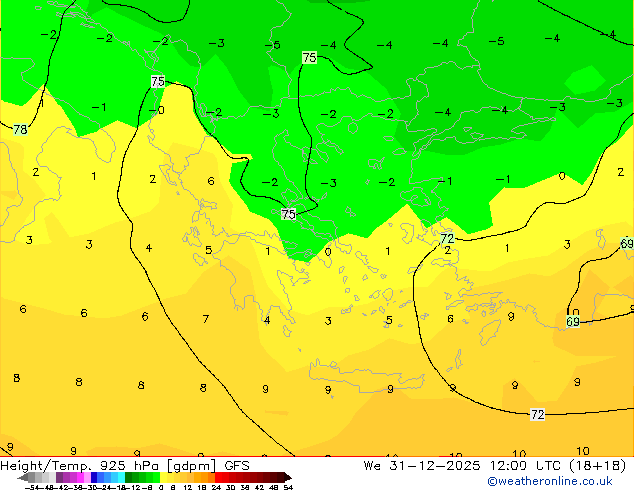The image size is (634, 490).
Task: Select the dark green legend swatch near -12
Action: [128, 477]
